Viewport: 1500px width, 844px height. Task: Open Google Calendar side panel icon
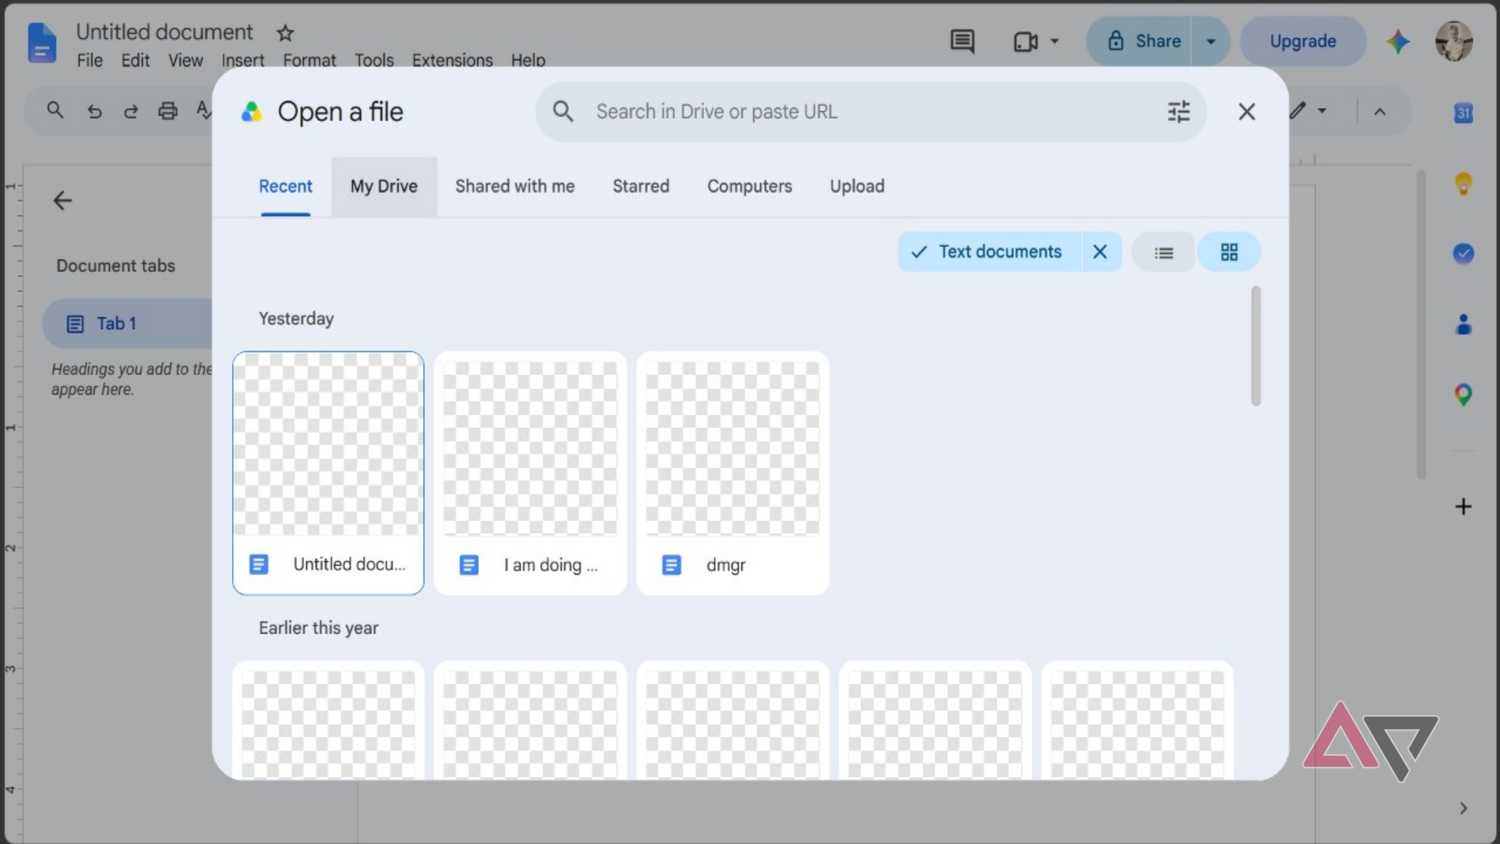point(1463,113)
